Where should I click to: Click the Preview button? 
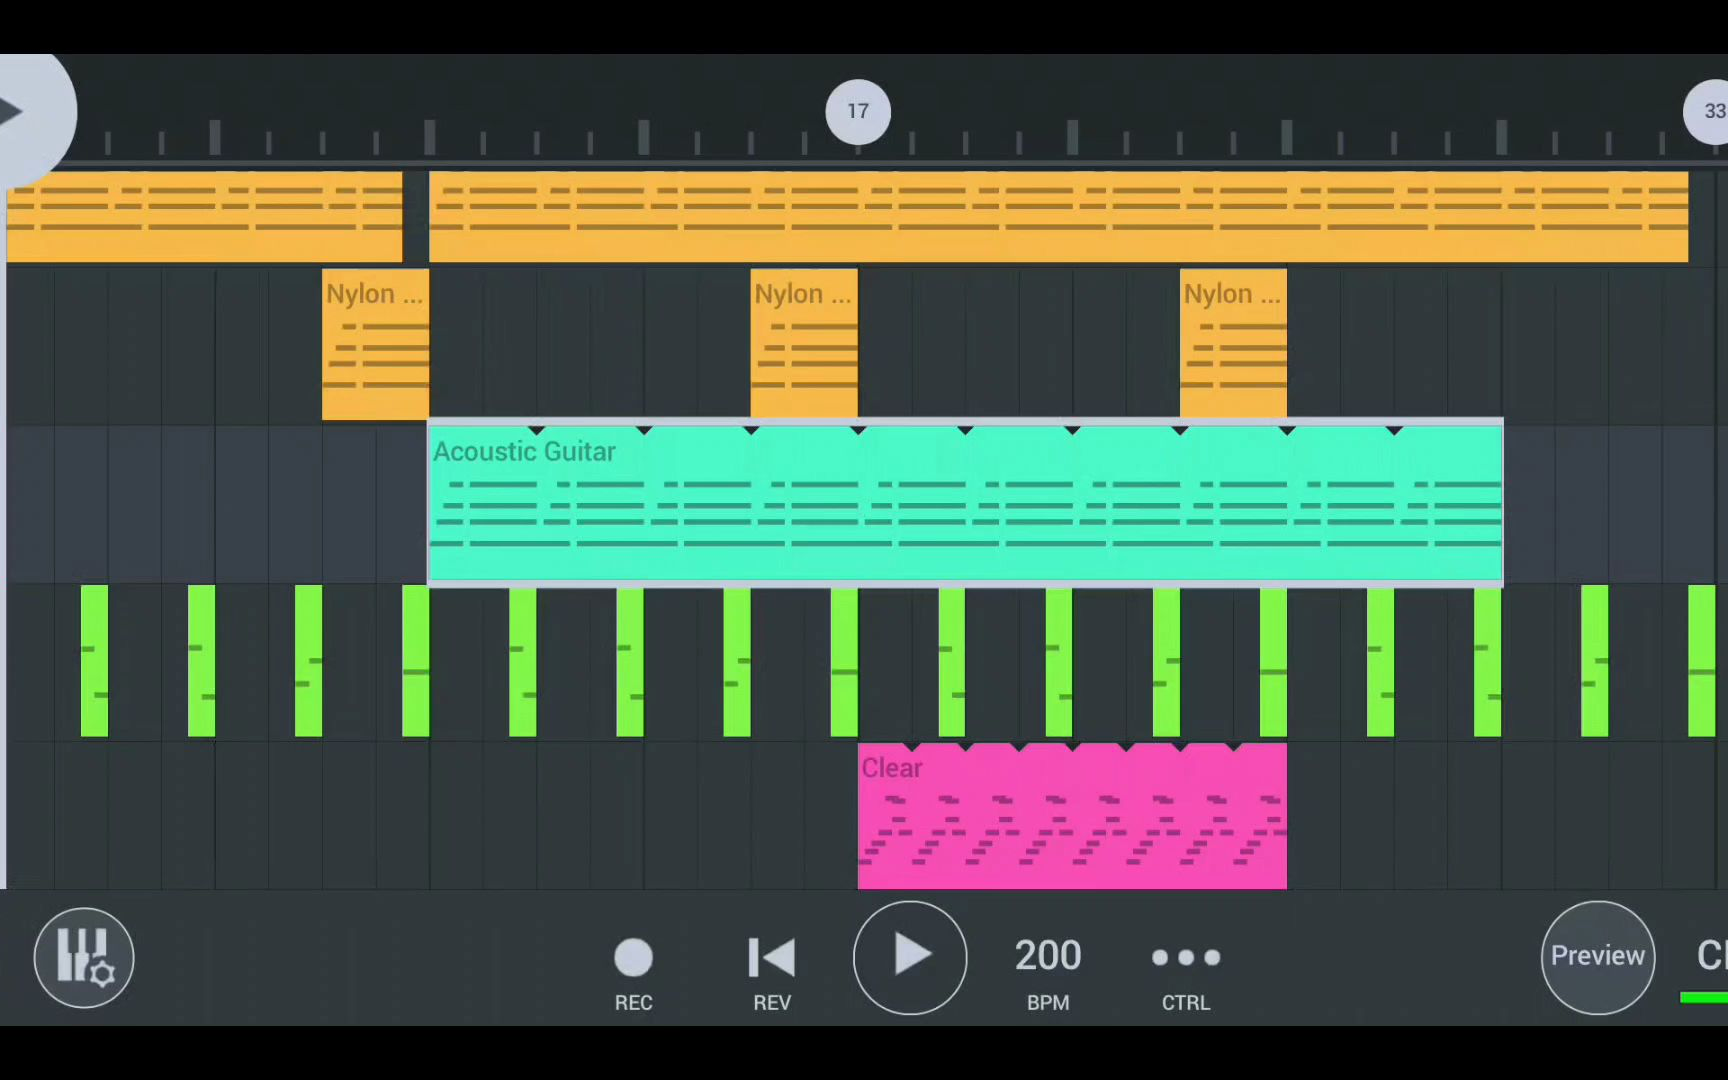point(1597,957)
